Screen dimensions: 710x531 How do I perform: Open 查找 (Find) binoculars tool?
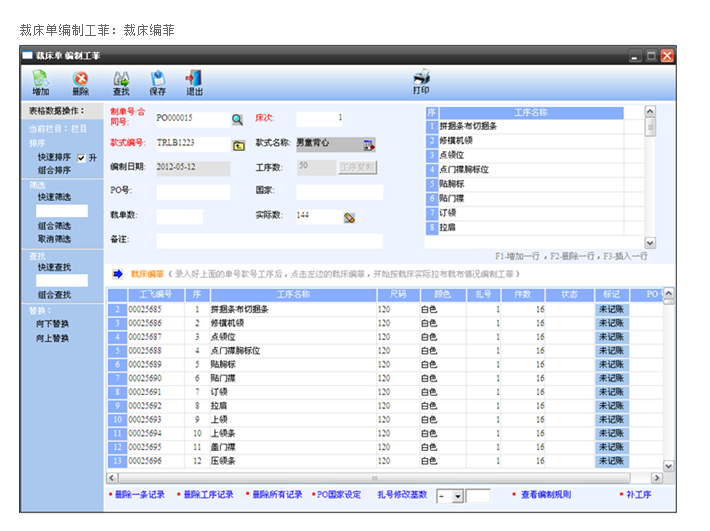(x=121, y=82)
